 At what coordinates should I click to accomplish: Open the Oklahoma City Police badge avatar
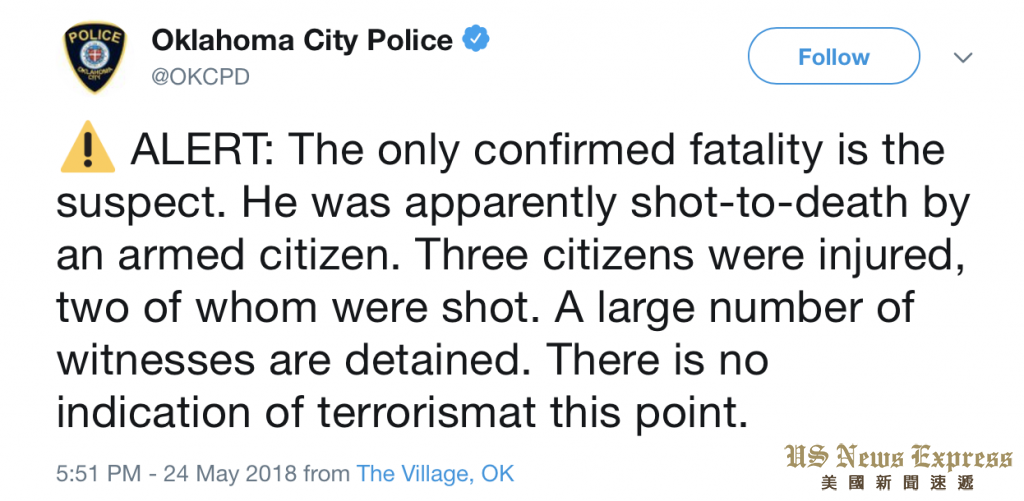pyautogui.click(x=95, y=57)
